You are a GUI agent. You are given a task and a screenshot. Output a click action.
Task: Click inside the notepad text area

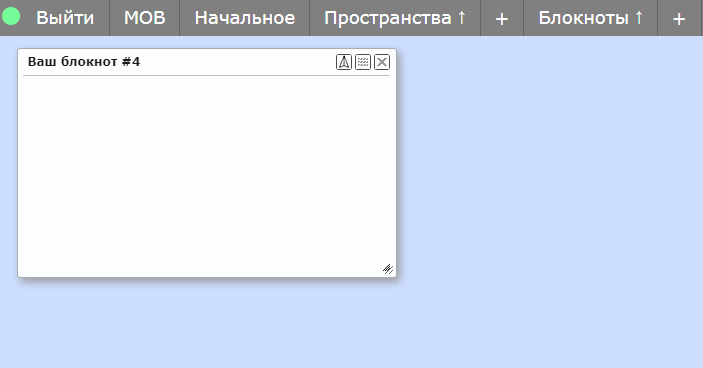(207, 176)
